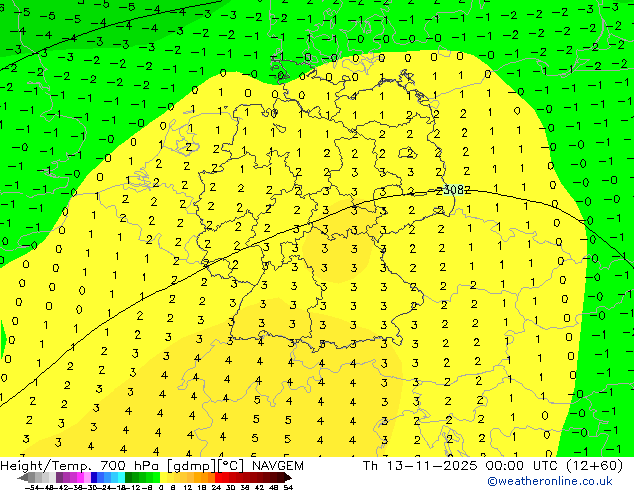Pick the bright magenta legend swatch
Viewport: 634px width, 490px height.
point(80,478)
